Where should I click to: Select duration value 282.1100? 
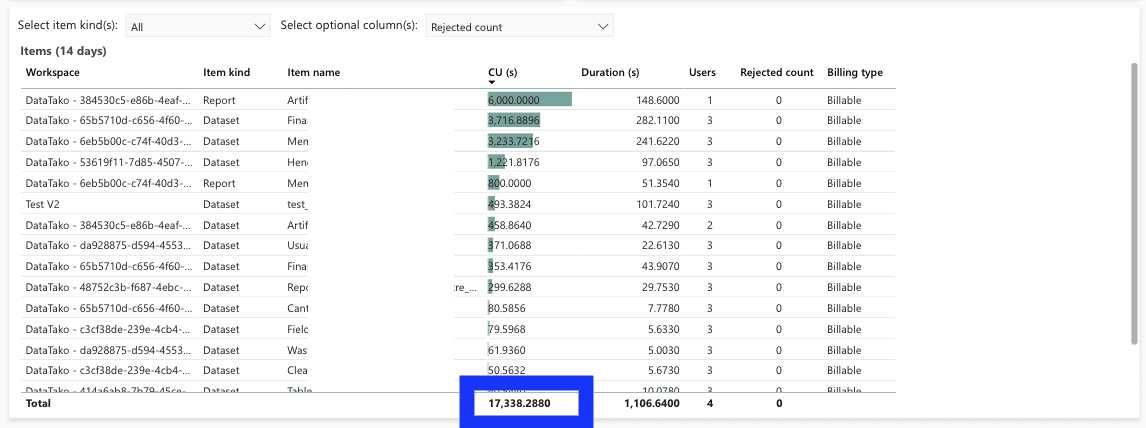coord(656,121)
